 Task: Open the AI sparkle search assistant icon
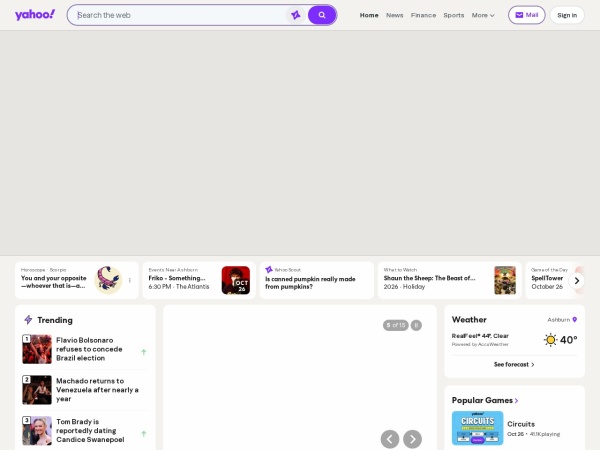[x=295, y=15]
